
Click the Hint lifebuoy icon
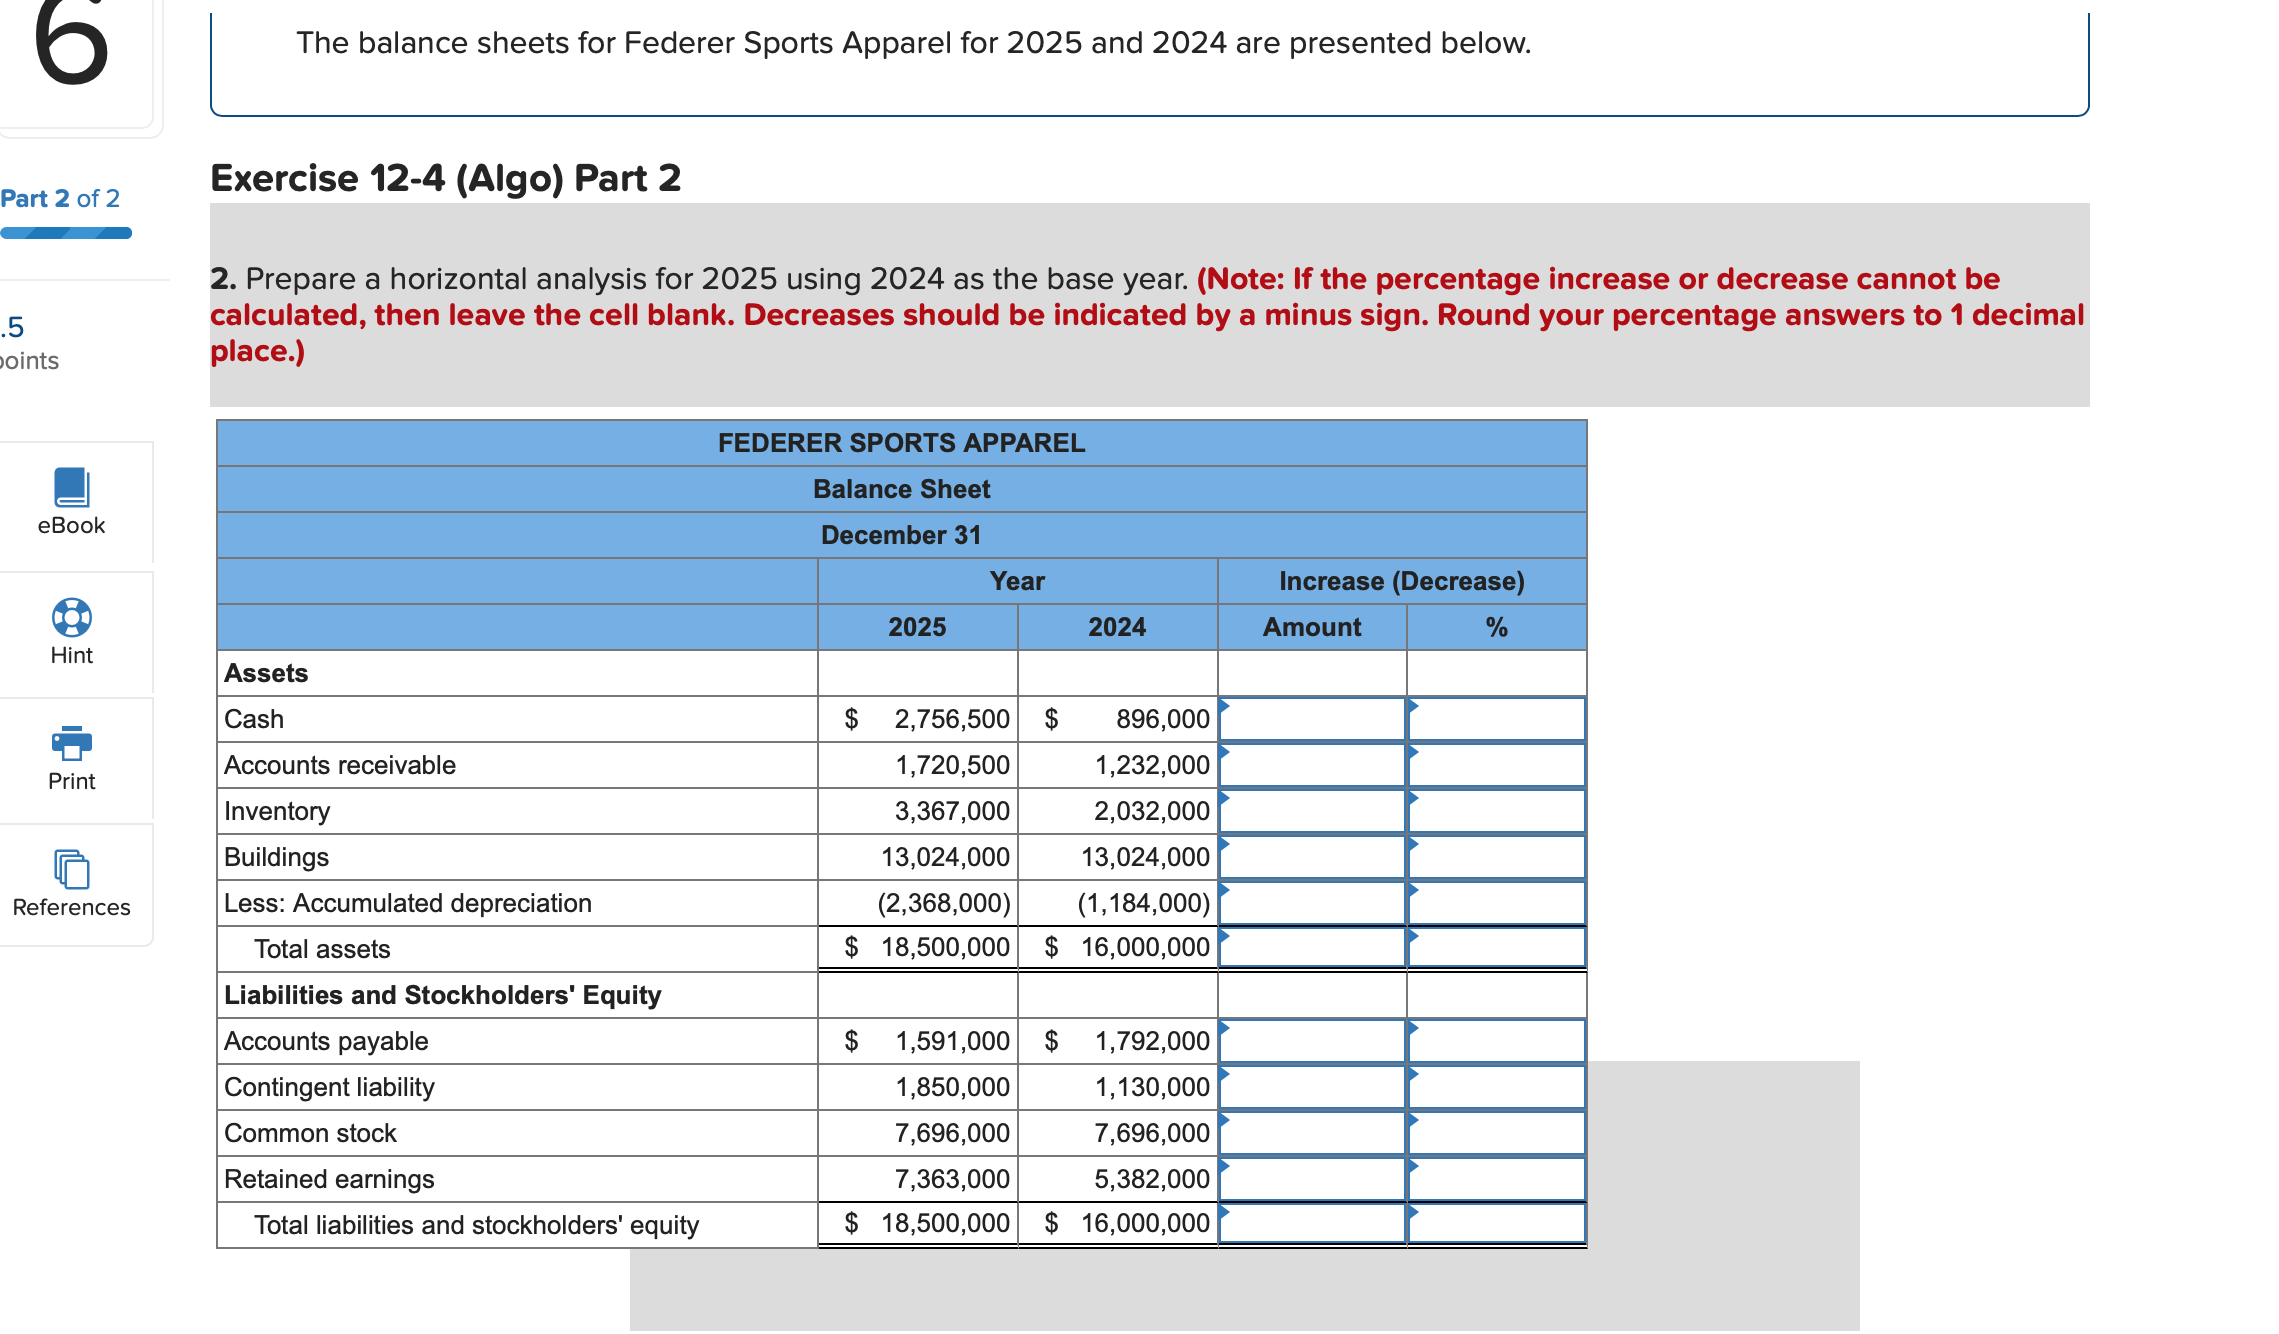71,617
